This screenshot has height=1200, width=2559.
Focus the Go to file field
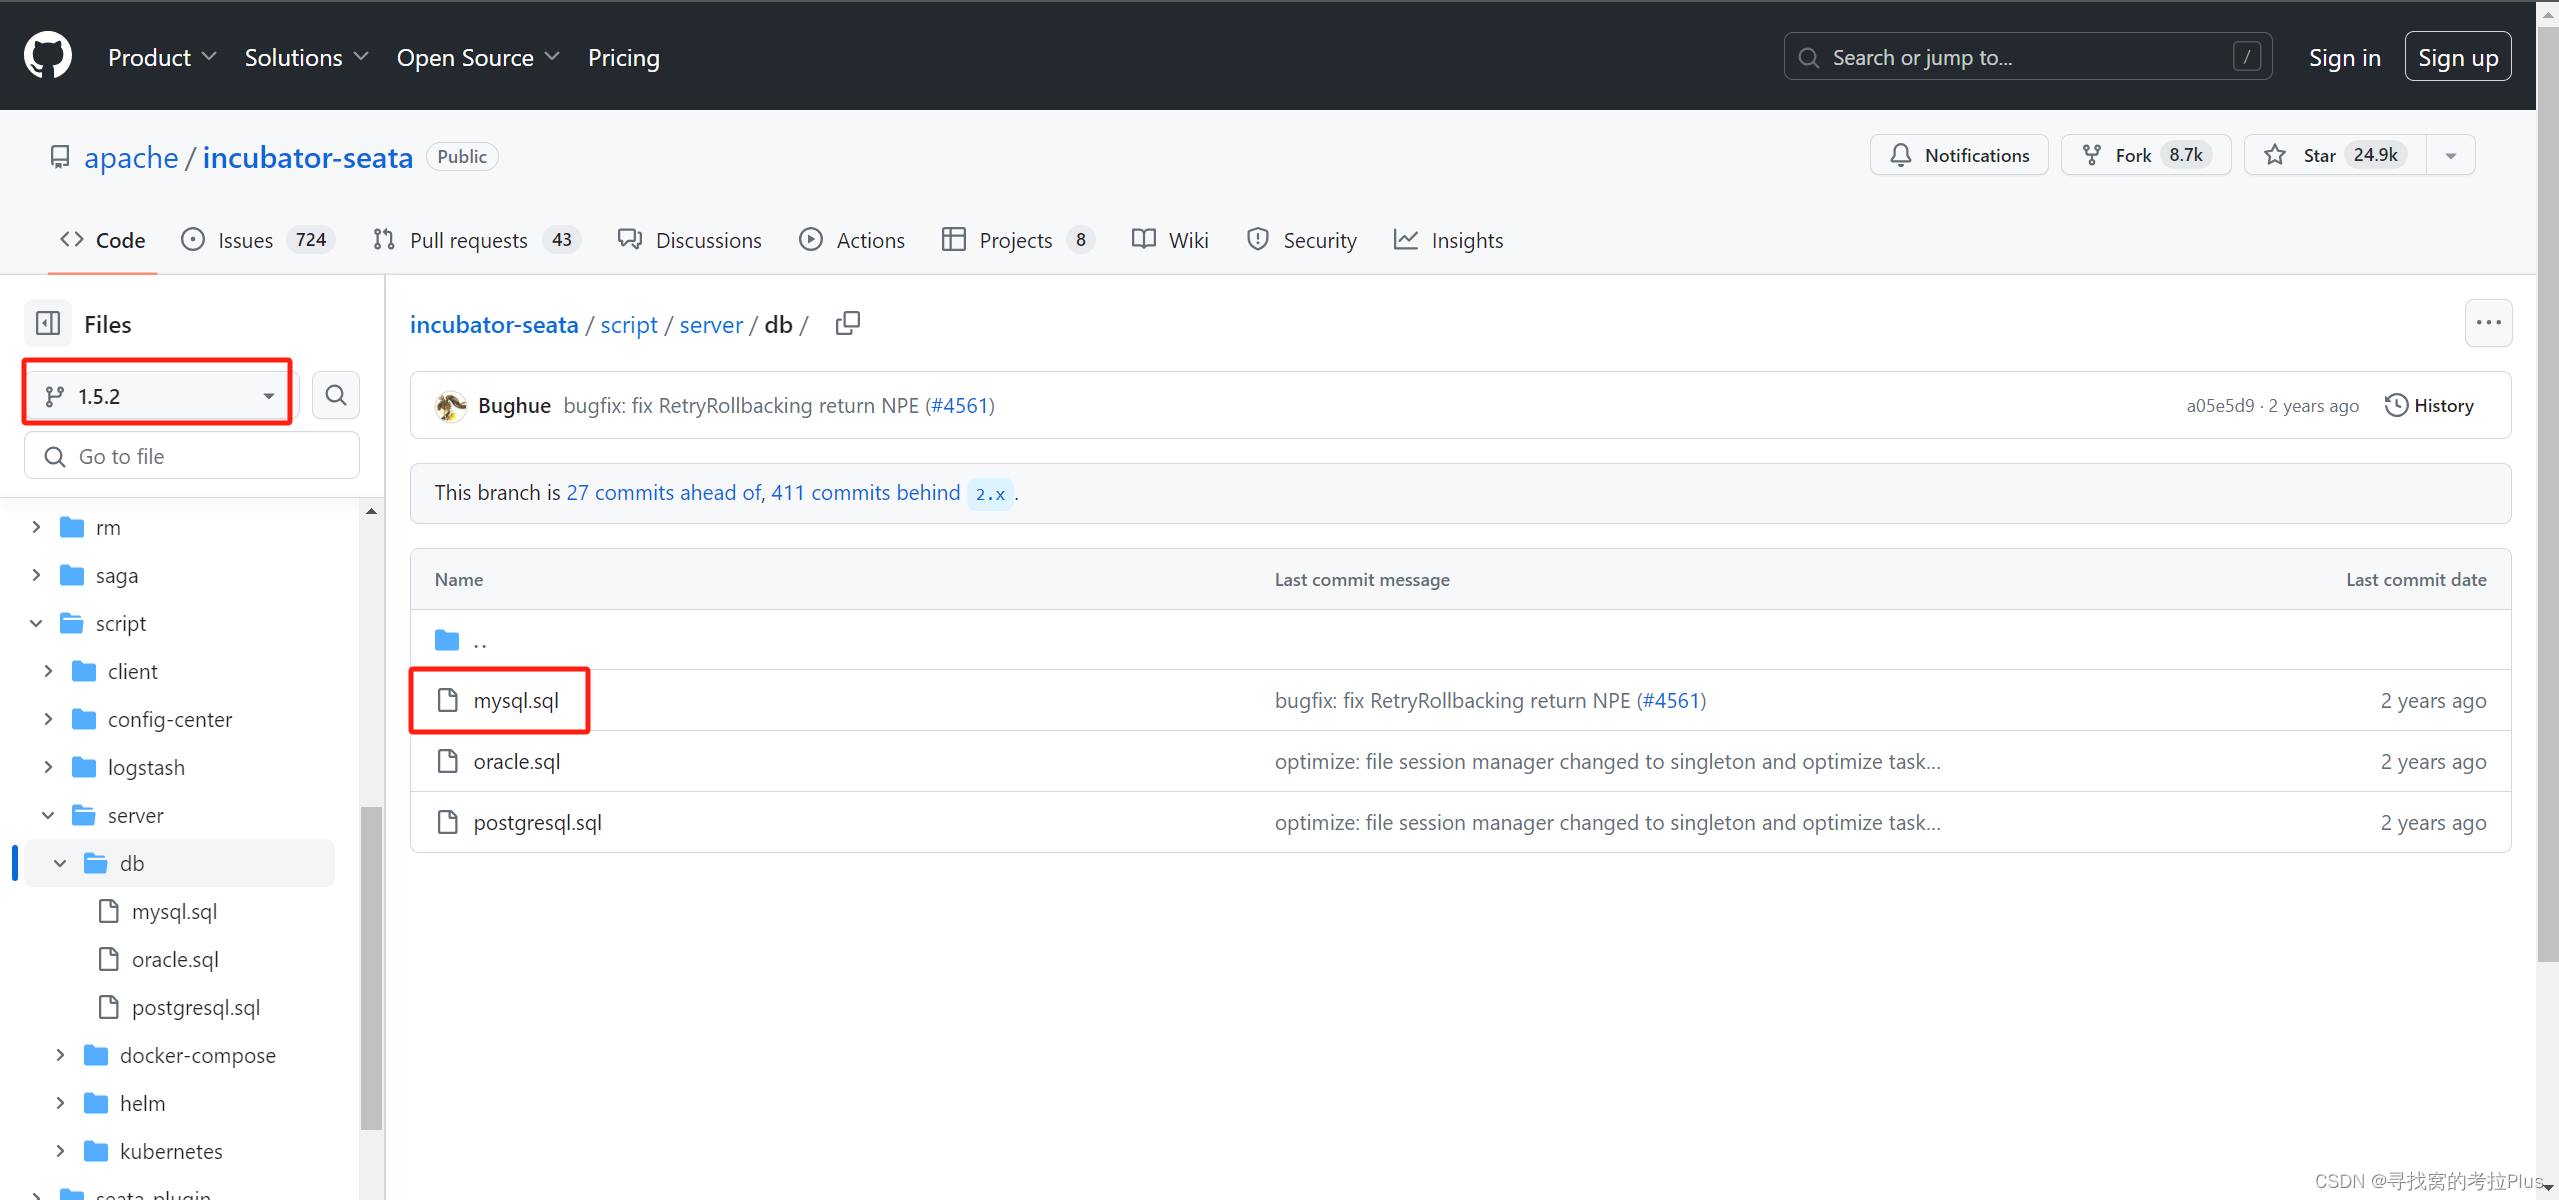coord(192,456)
